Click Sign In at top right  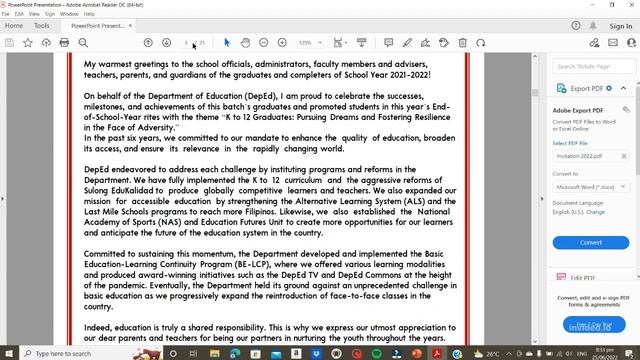(620, 26)
